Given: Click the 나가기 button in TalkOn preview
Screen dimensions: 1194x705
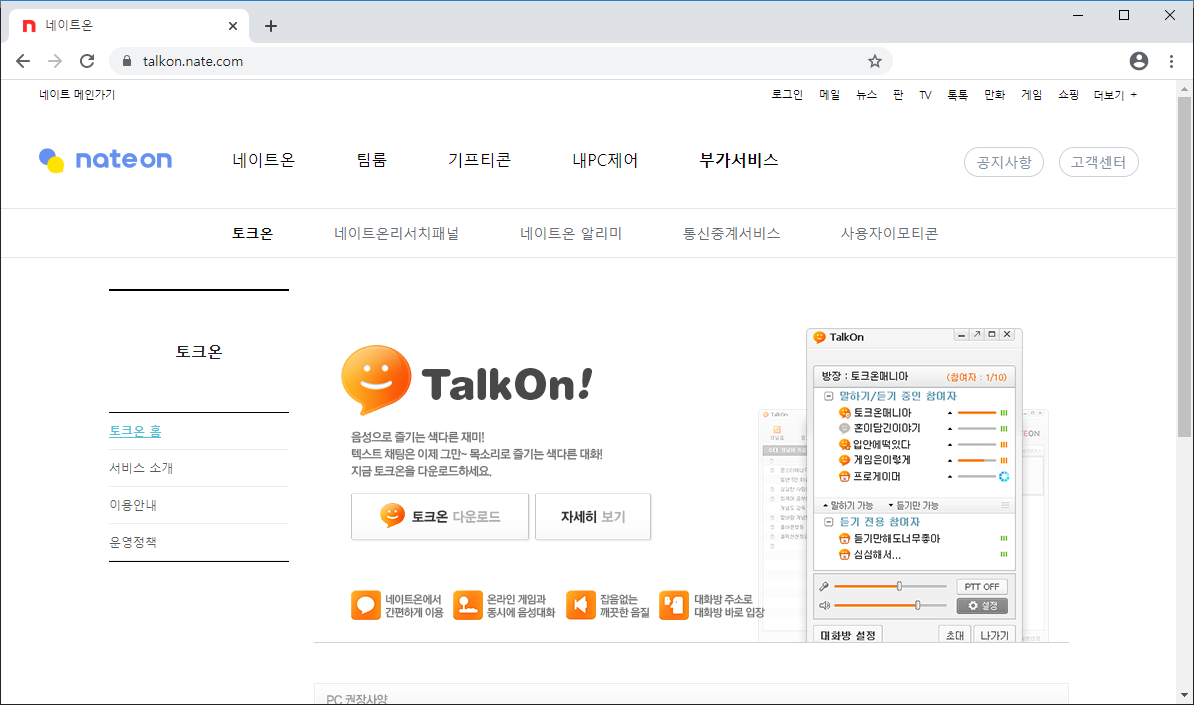Looking at the screenshot, I should (994, 634).
